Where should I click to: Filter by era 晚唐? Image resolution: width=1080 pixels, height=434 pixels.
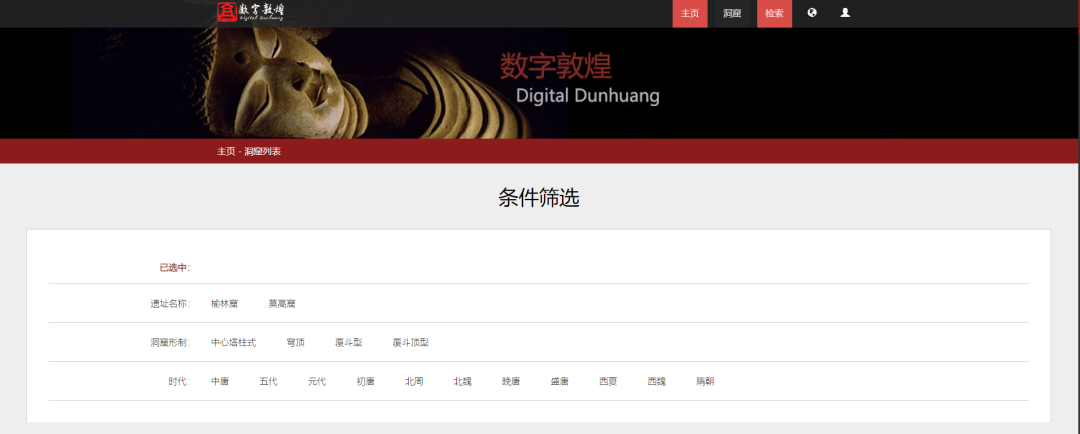pos(511,382)
